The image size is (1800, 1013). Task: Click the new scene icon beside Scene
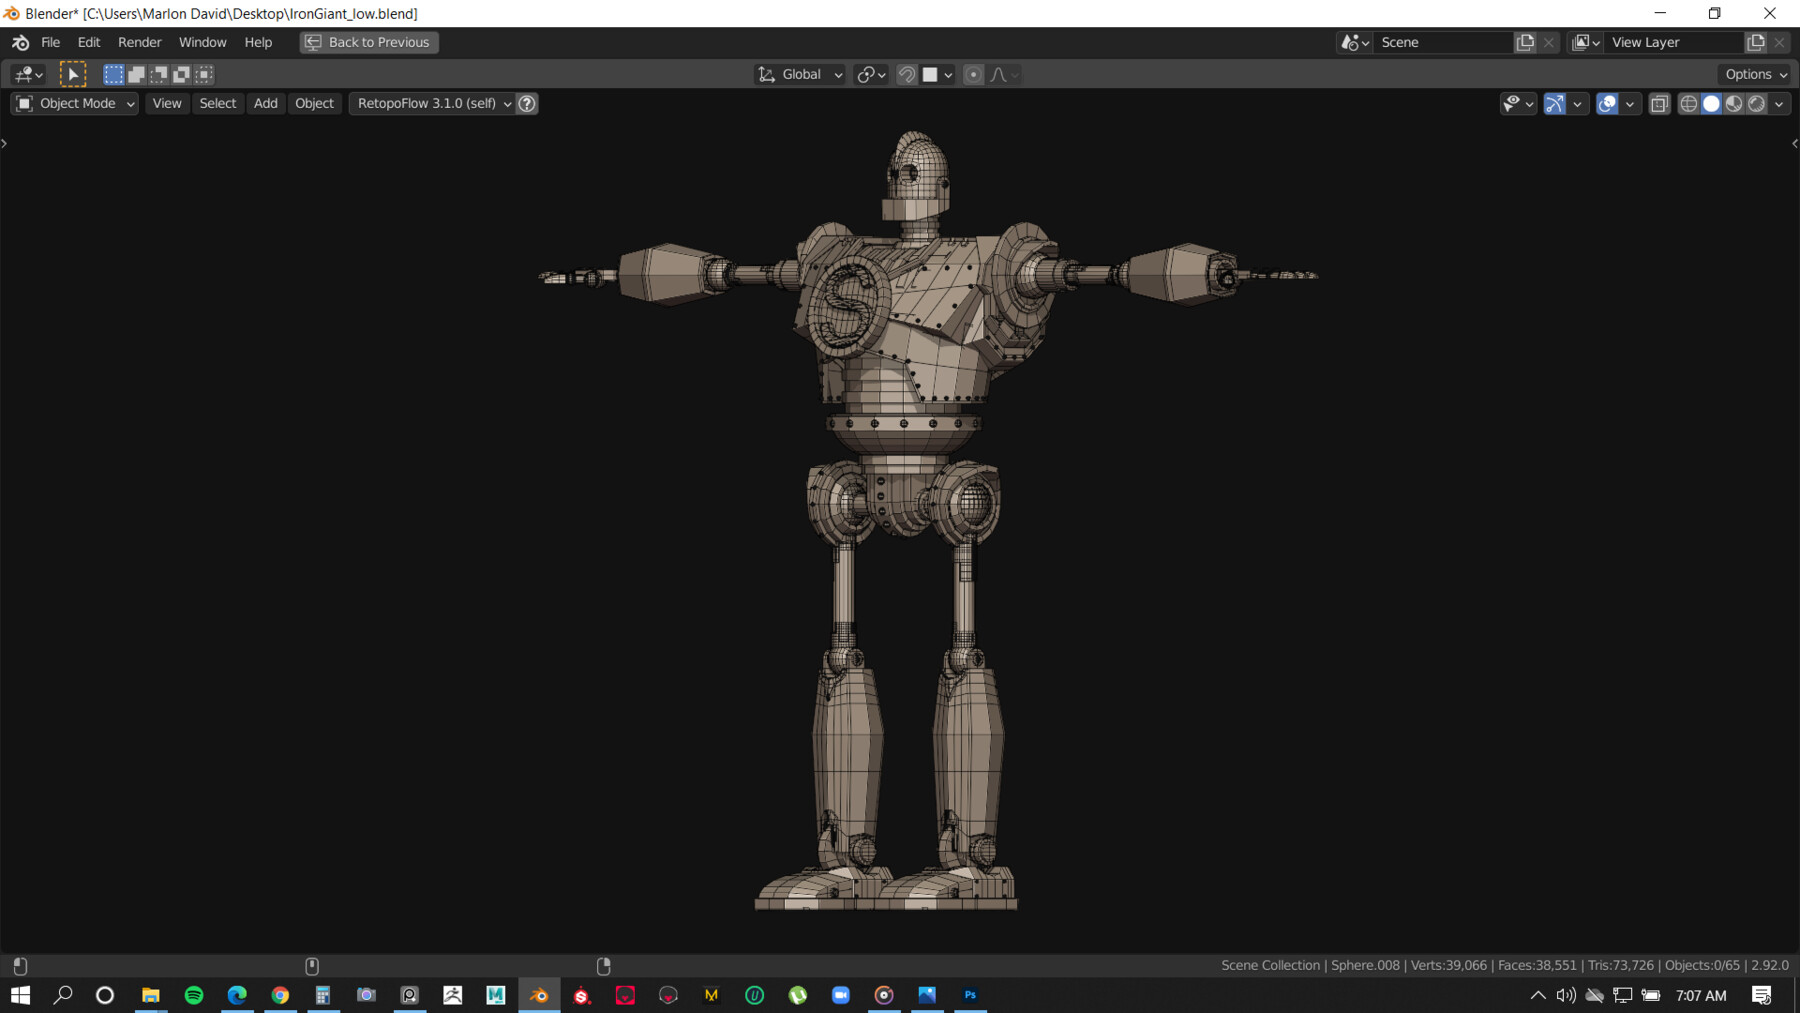[1525, 42]
